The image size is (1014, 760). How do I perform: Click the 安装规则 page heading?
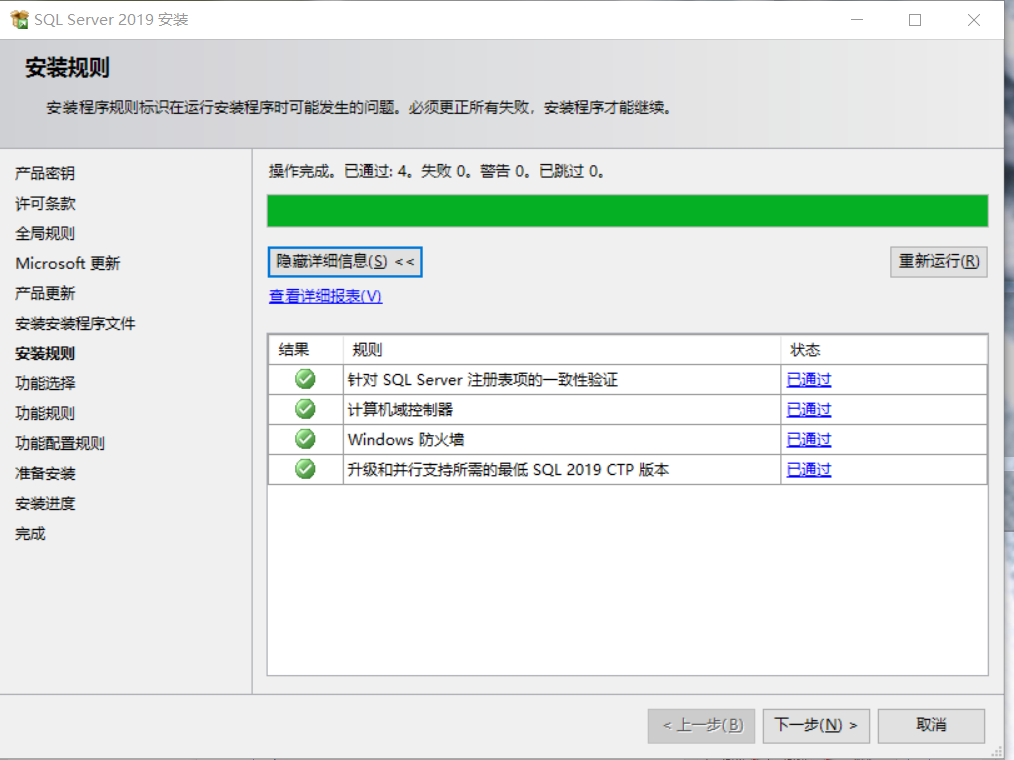(67, 67)
